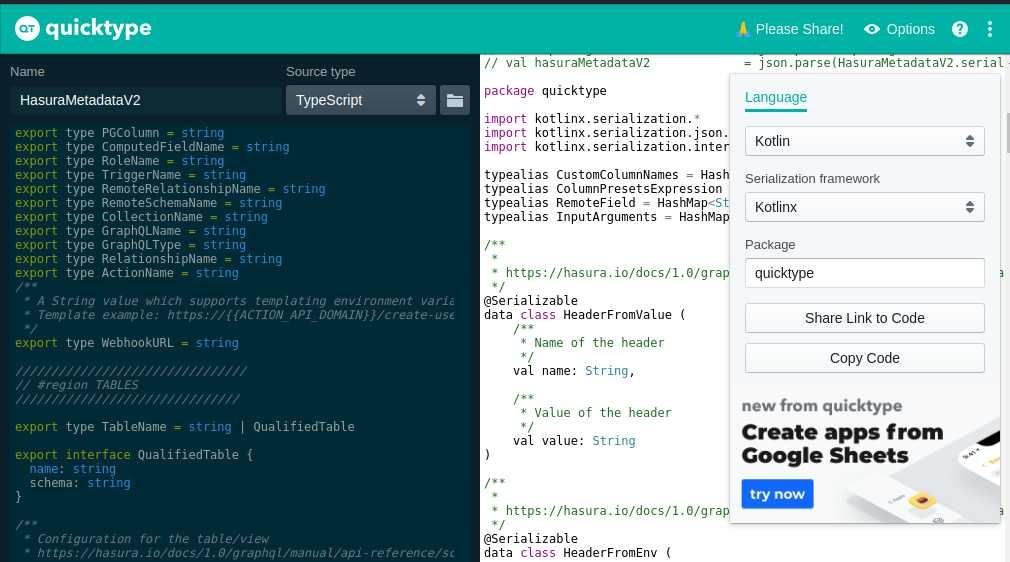Click the right-edge vertical scrollbar
This screenshot has width=1010, height=562.
click(x=1007, y=132)
